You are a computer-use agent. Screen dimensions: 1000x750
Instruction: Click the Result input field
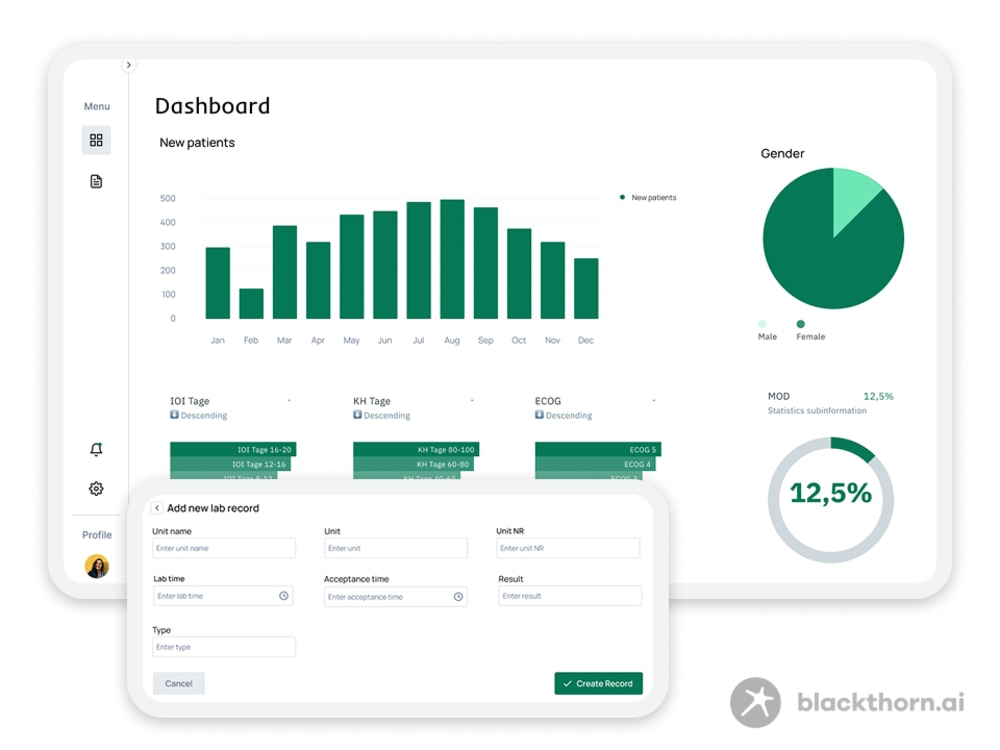click(x=570, y=596)
